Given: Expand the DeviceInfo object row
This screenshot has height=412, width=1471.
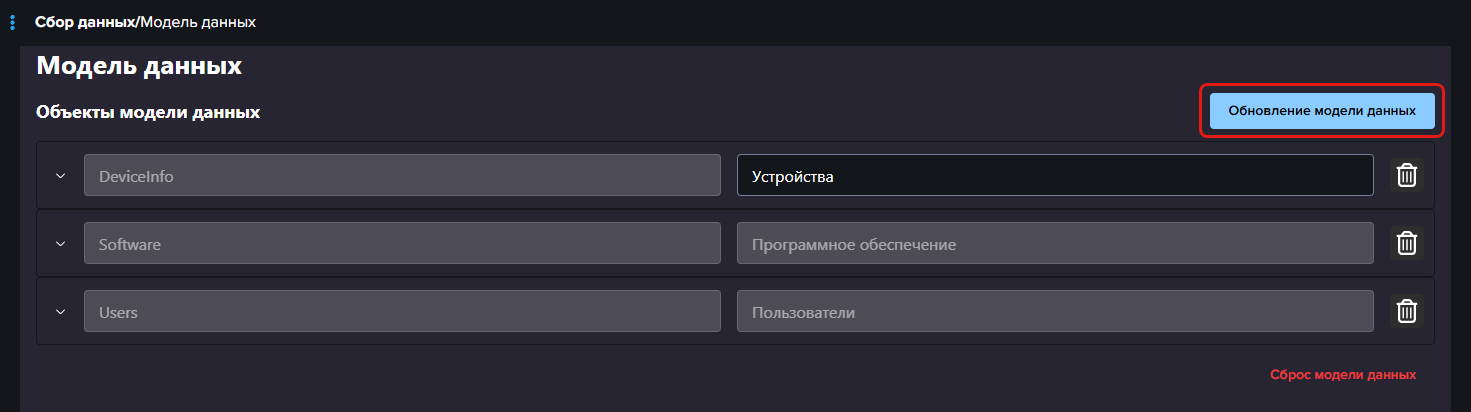Looking at the screenshot, I should pyautogui.click(x=60, y=176).
